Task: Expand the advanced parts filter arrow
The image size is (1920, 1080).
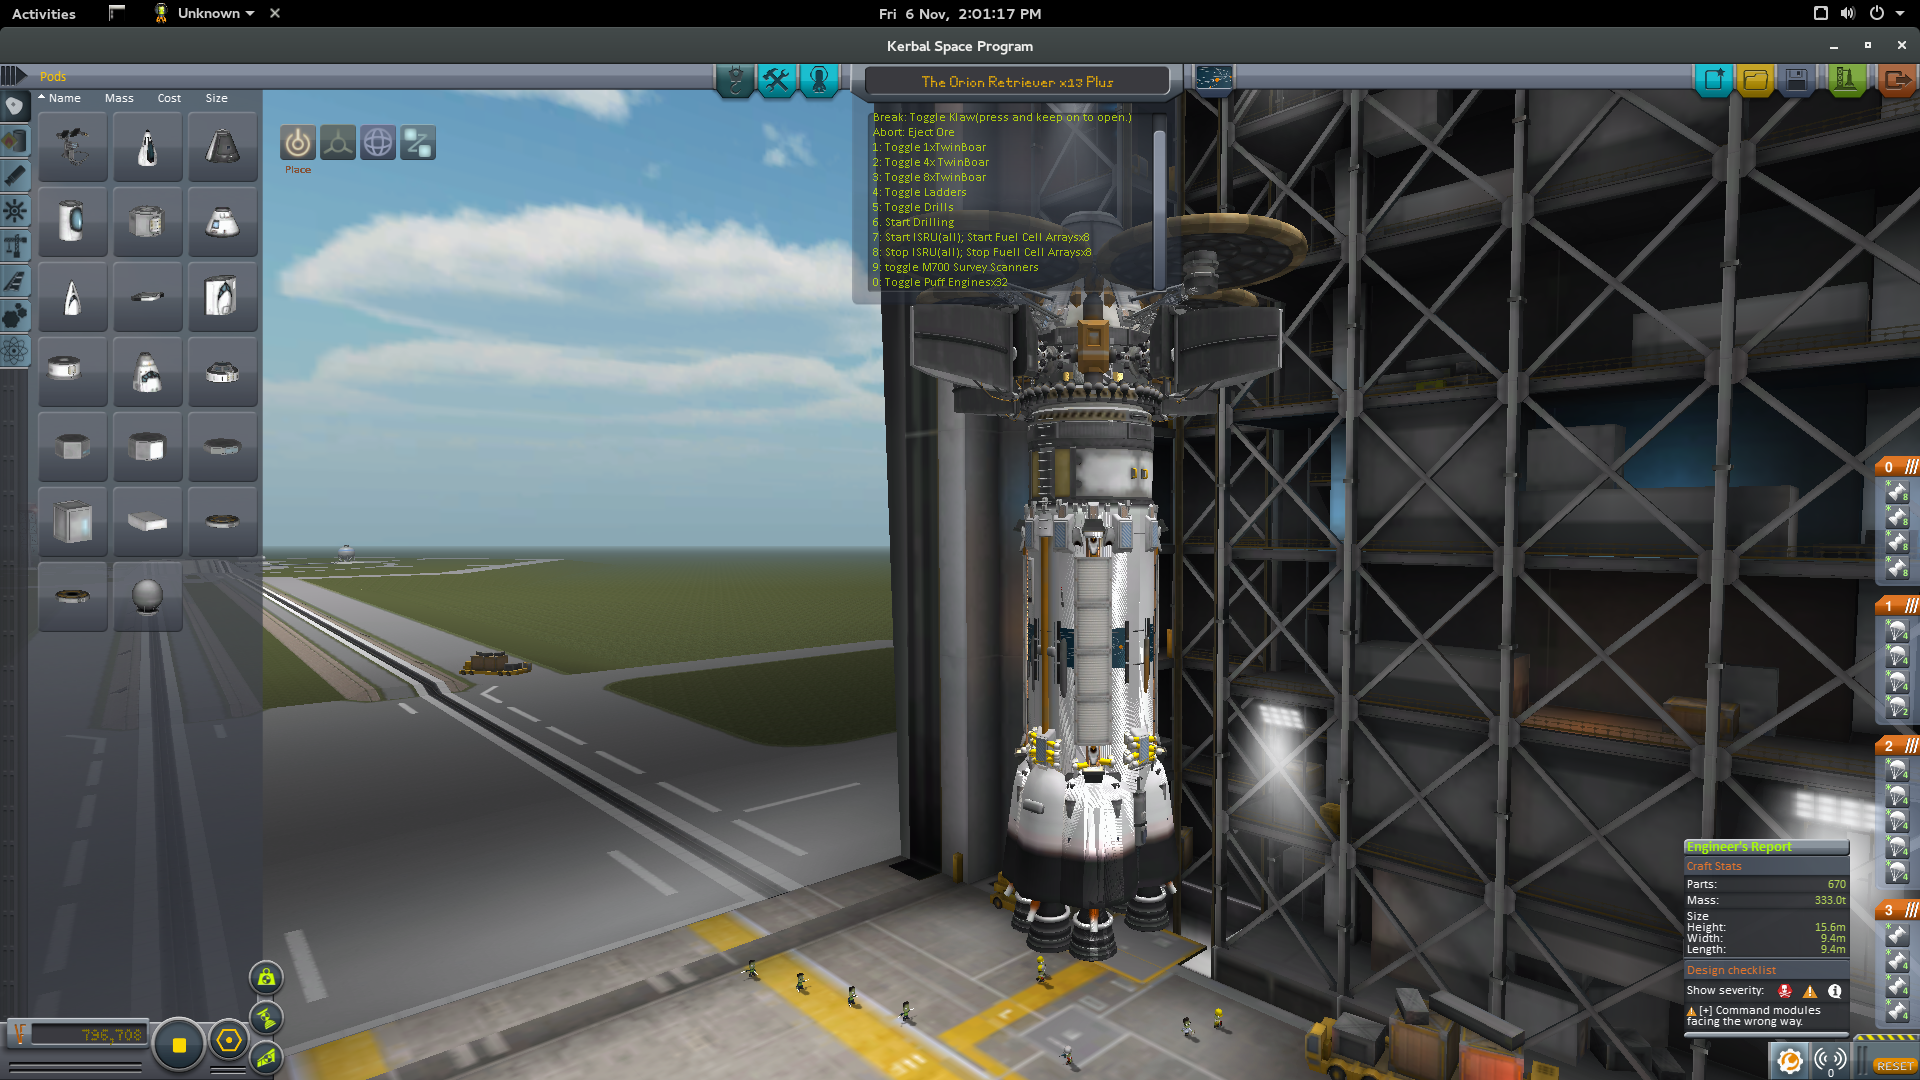Action: [14, 75]
